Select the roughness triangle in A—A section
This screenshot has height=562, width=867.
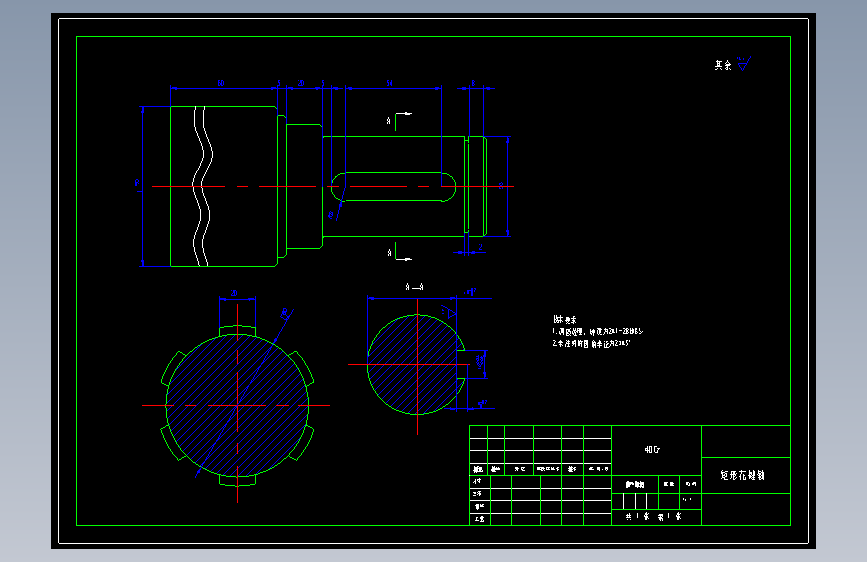coord(450,313)
